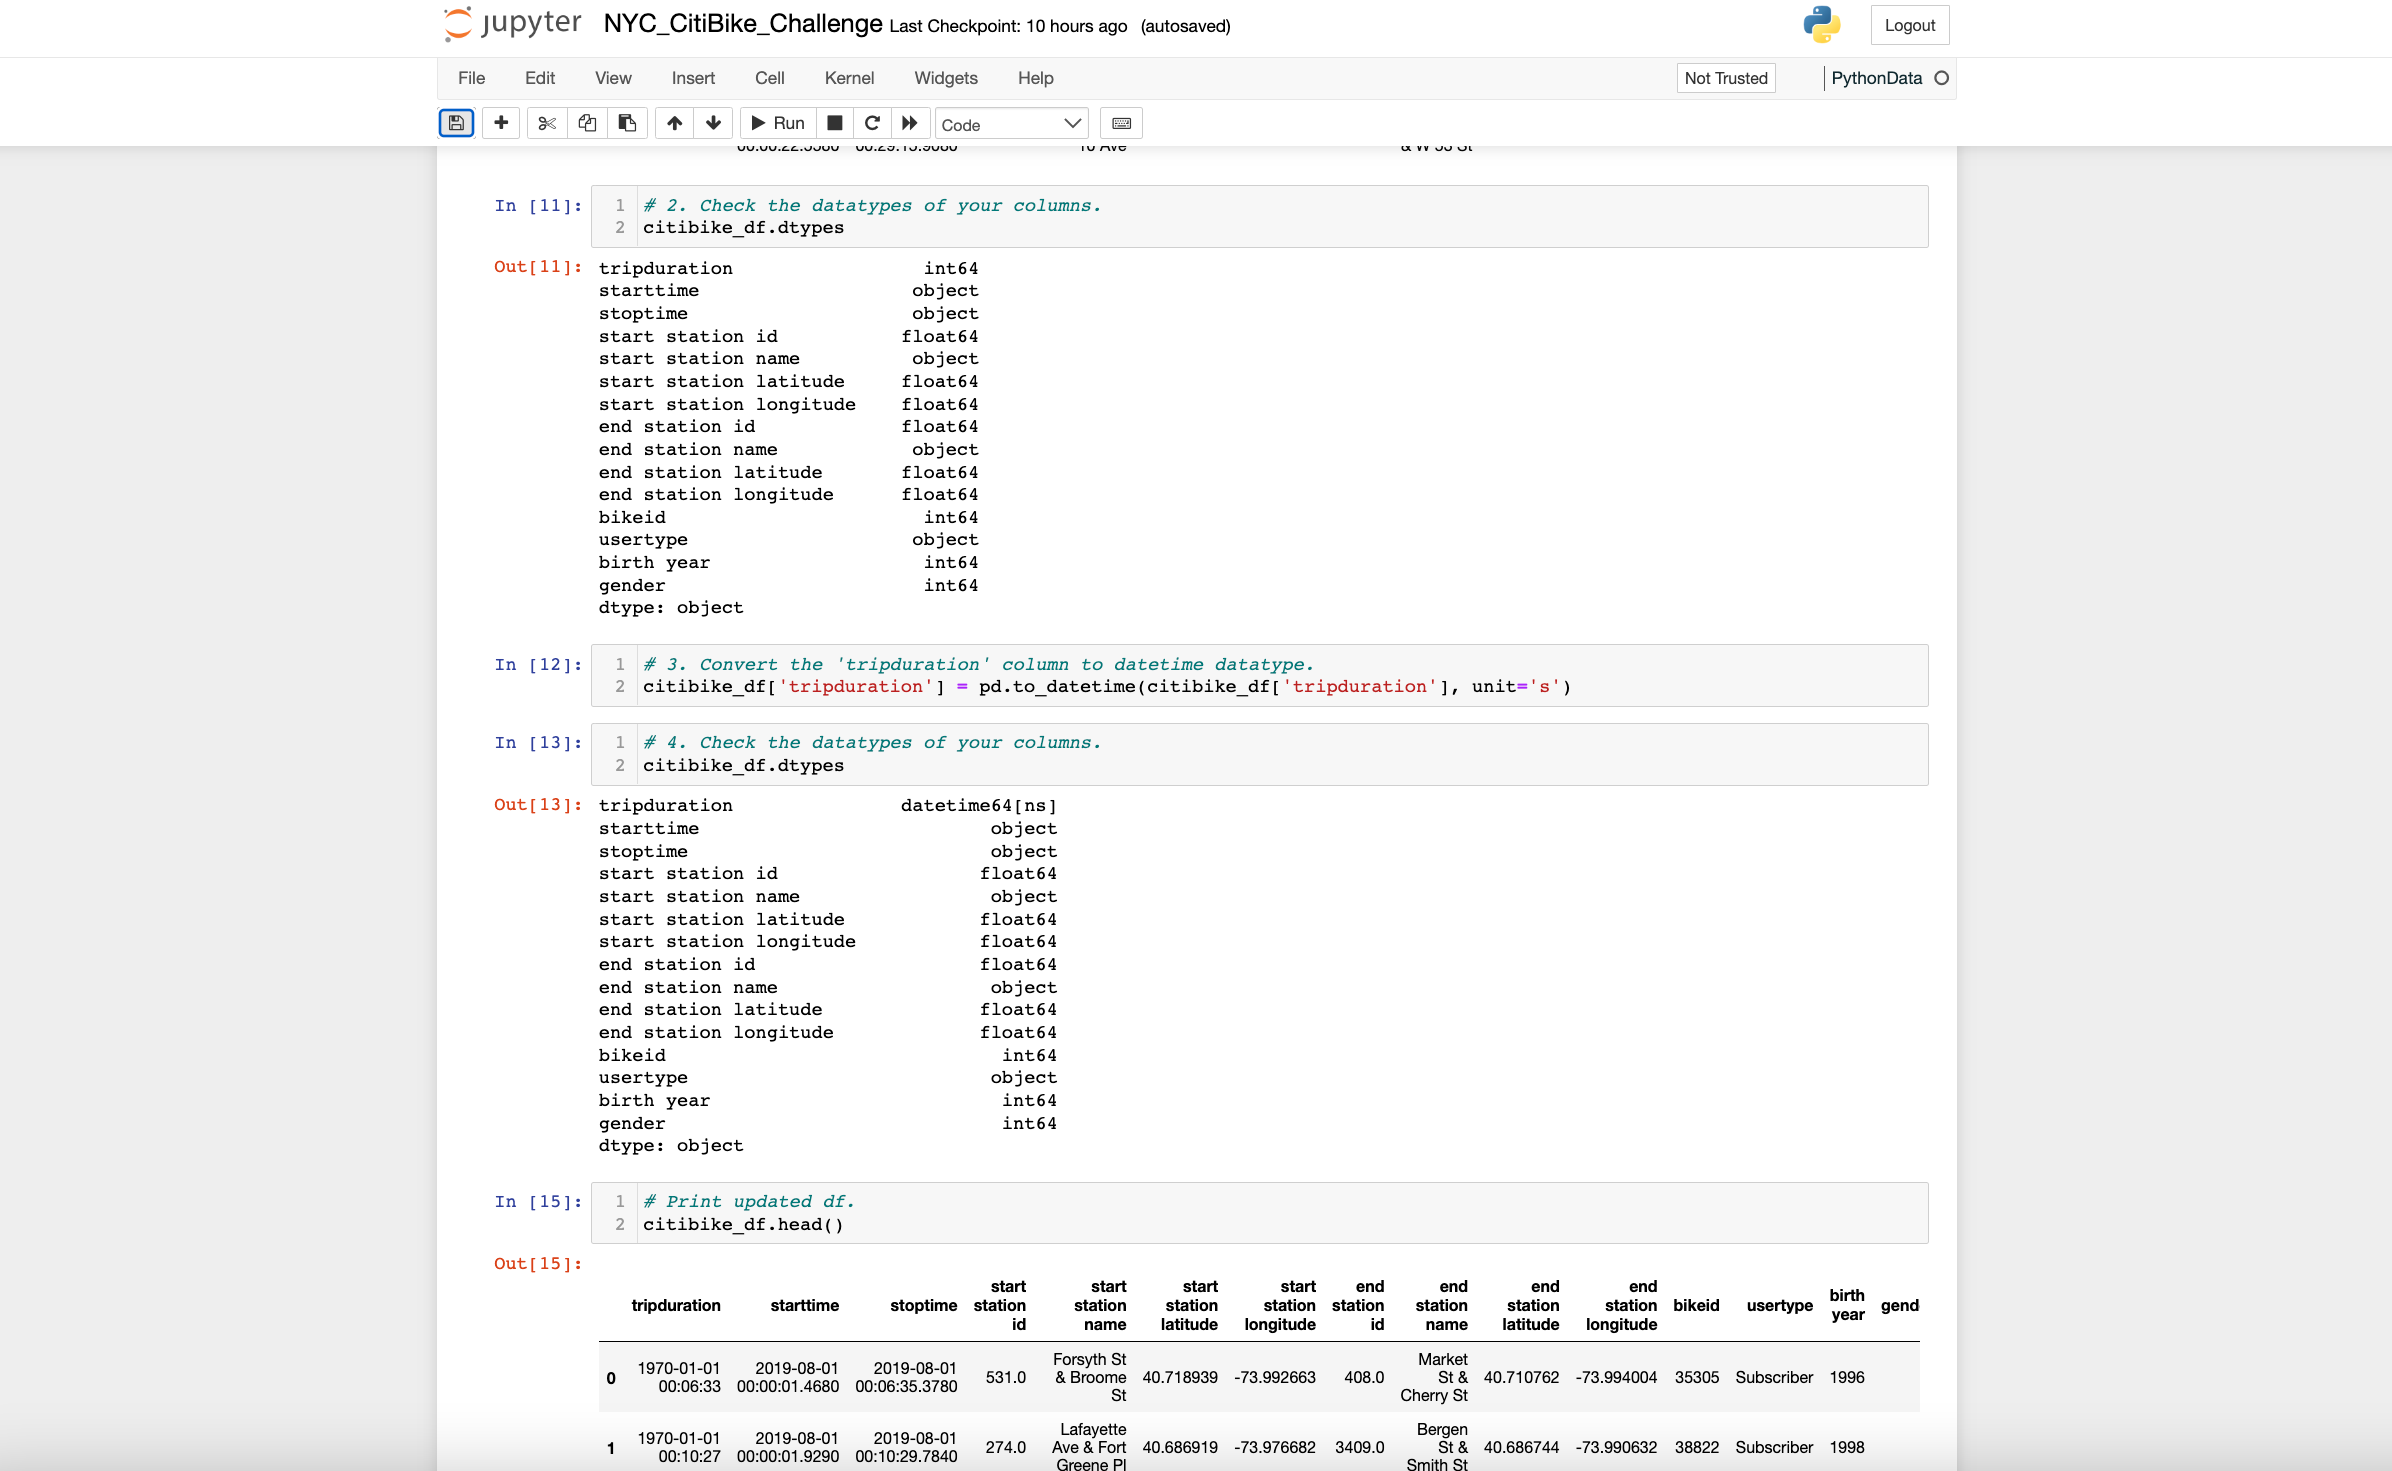Click the save and checkpoint icon
Screen dimensions: 2392x1471
pyautogui.click(x=456, y=123)
